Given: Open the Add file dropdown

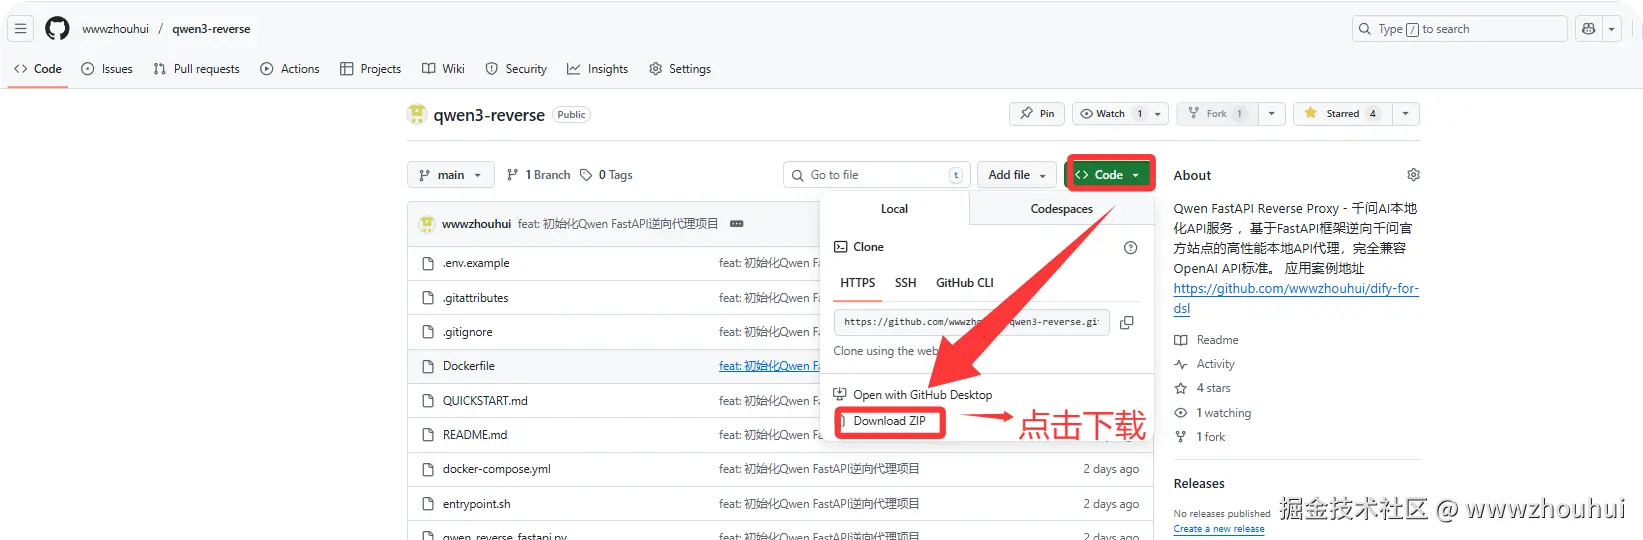Looking at the screenshot, I should click(1017, 175).
